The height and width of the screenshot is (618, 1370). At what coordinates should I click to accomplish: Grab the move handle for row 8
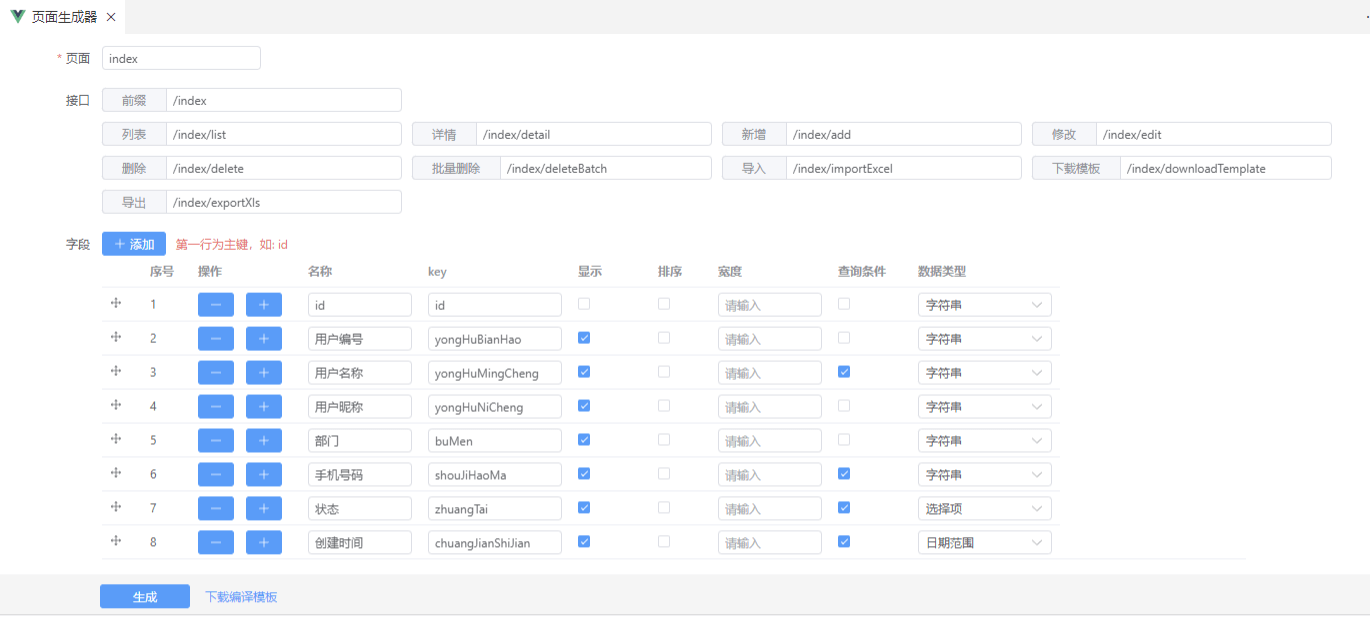click(116, 541)
